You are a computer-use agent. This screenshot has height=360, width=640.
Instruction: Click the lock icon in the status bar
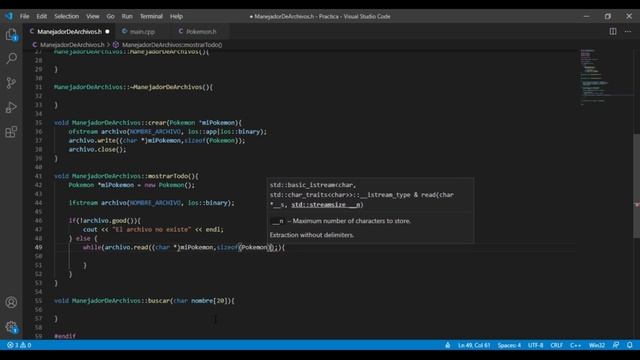448,345
